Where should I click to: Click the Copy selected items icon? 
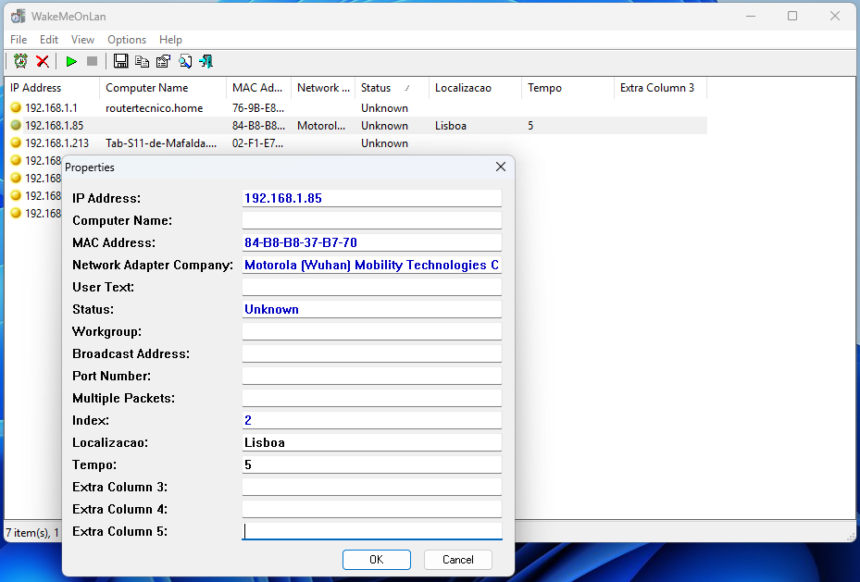[x=141, y=61]
